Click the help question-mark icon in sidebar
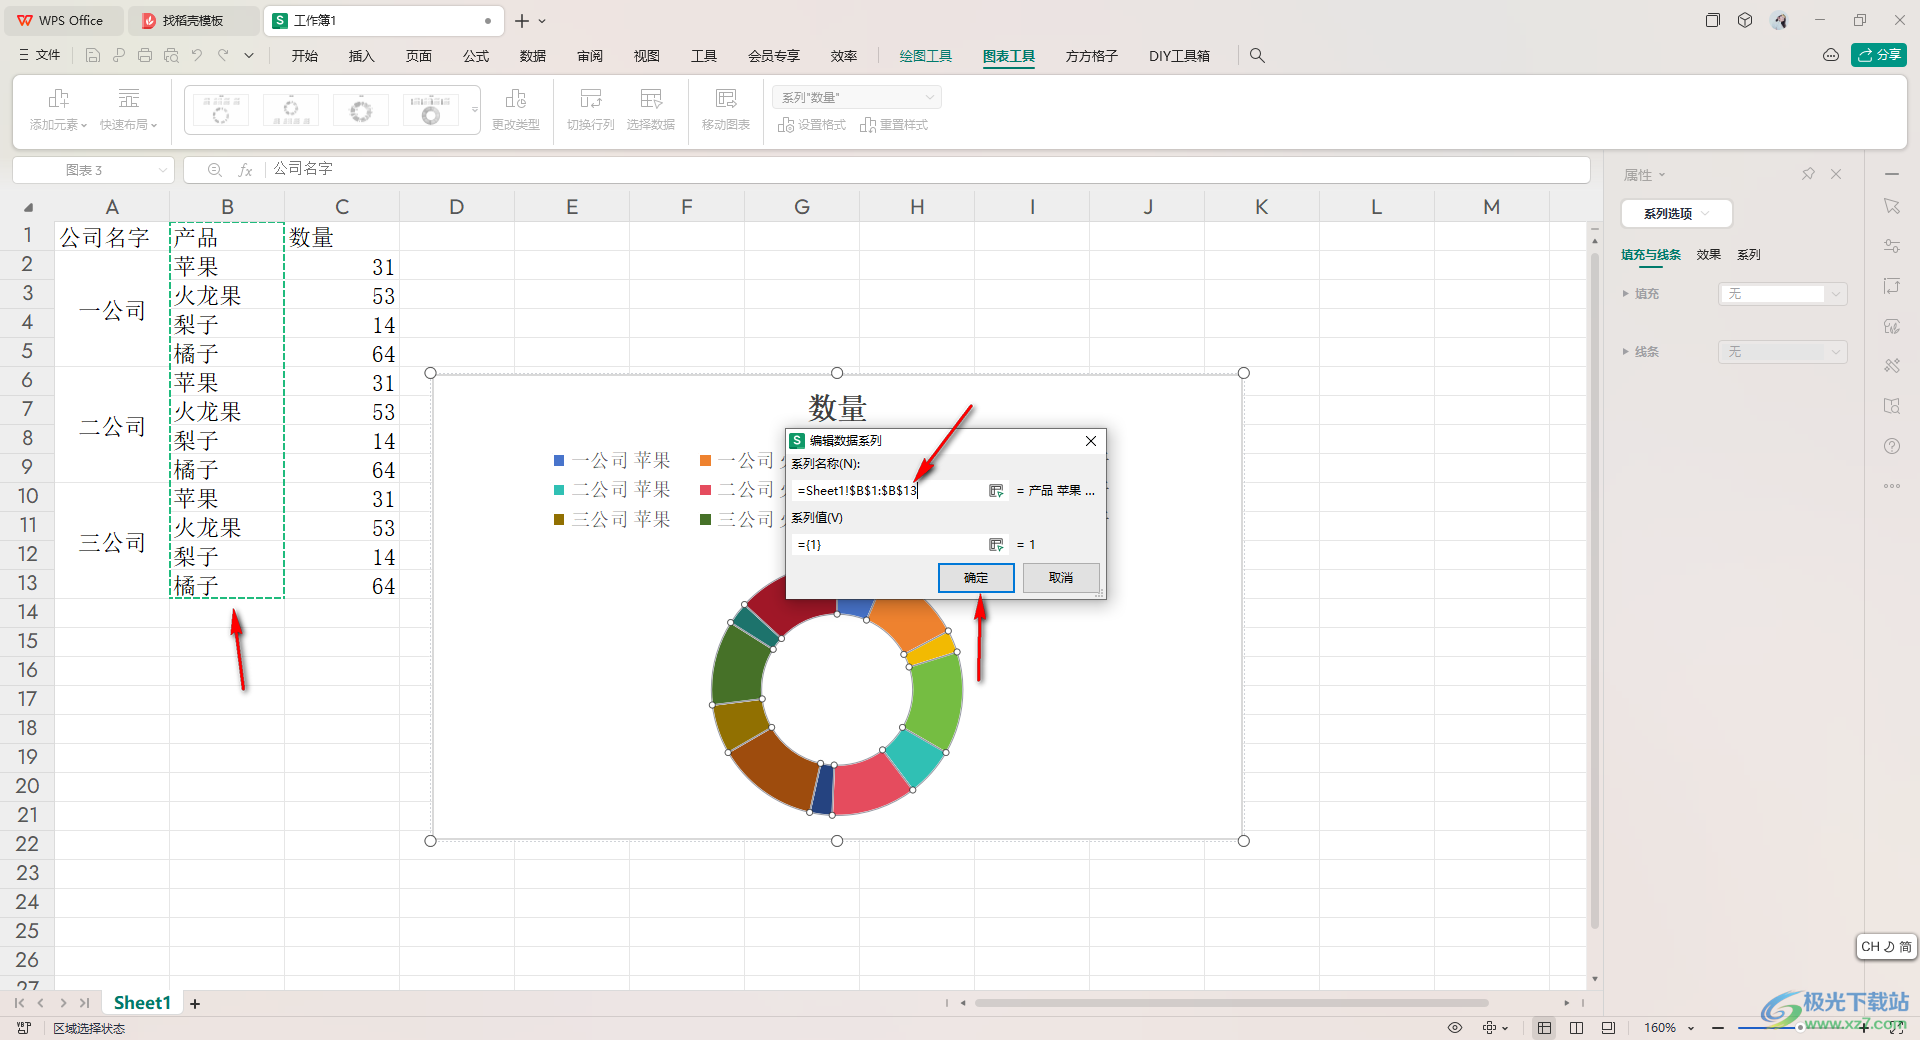1920x1040 pixels. click(x=1892, y=446)
